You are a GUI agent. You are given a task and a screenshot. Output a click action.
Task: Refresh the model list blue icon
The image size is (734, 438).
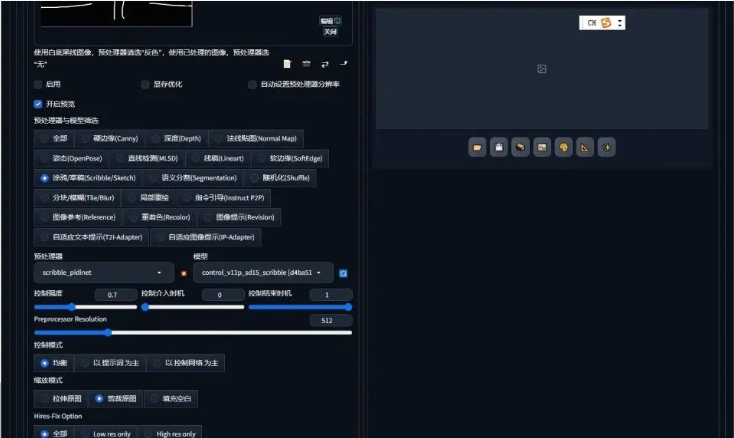tap(343, 273)
